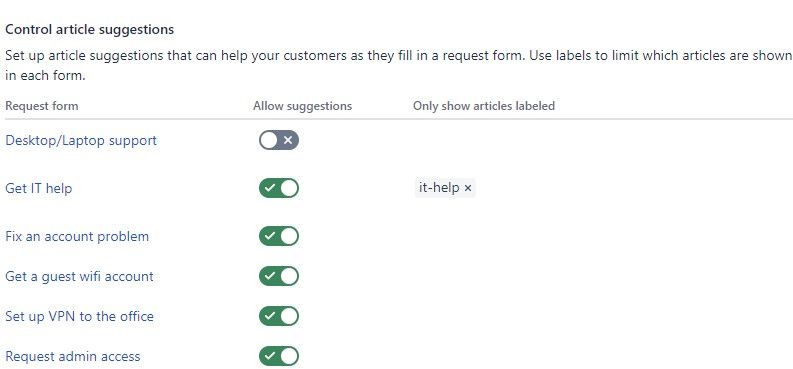Toggle suggestions for Get a guest wifi account
793x369 pixels.
click(x=279, y=276)
